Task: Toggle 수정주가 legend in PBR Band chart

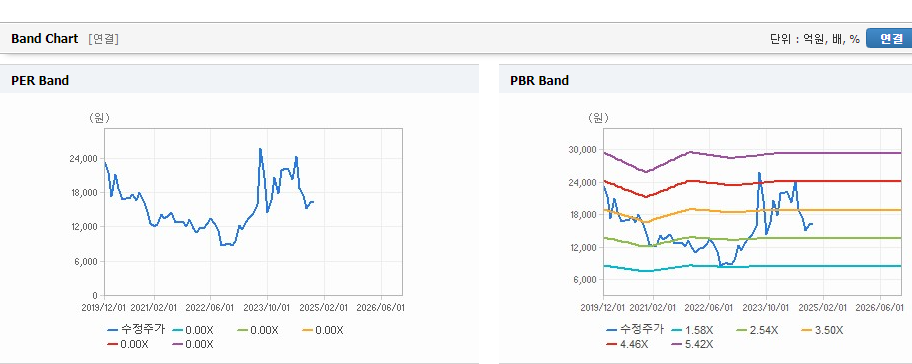Action: tap(635, 330)
